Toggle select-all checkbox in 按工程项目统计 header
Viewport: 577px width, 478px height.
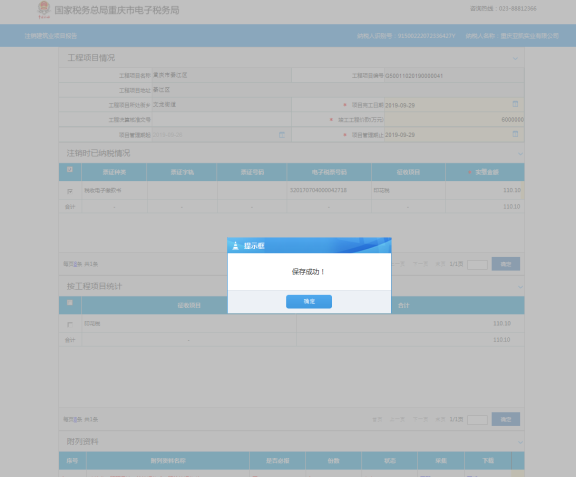coord(70,302)
